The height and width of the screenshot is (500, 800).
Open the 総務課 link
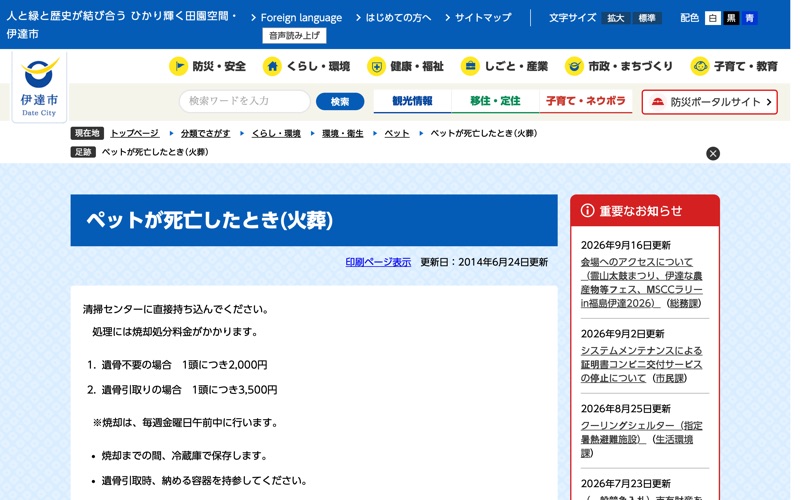[684, 303]
